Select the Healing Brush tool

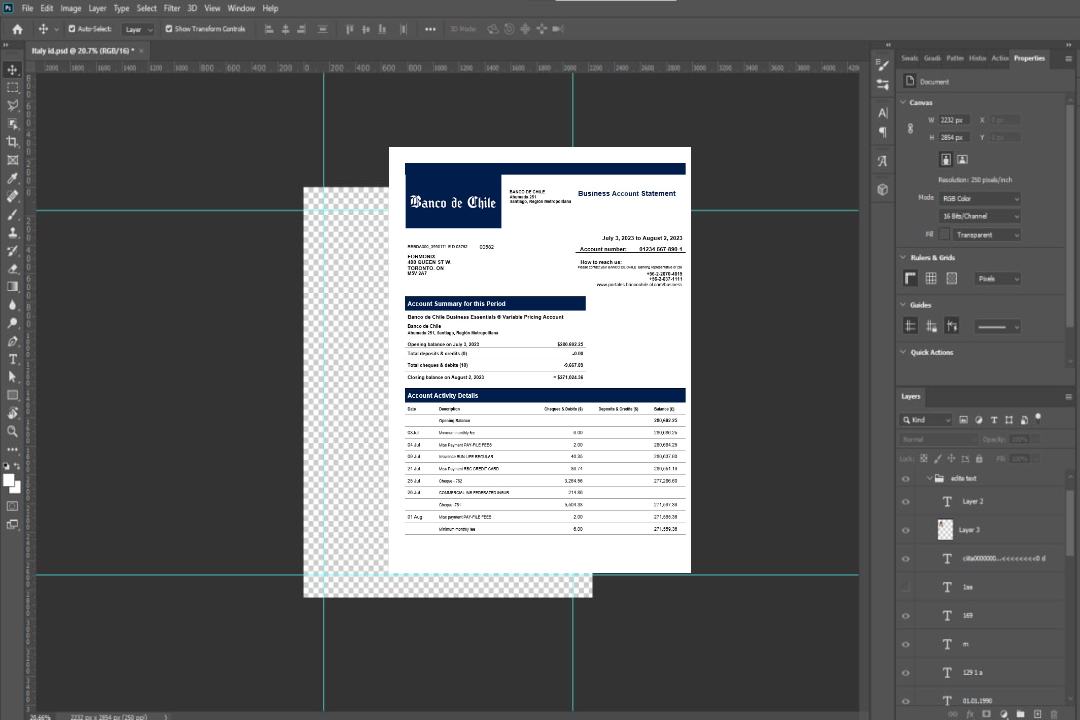pyautogui.click(x=12, y=196)
